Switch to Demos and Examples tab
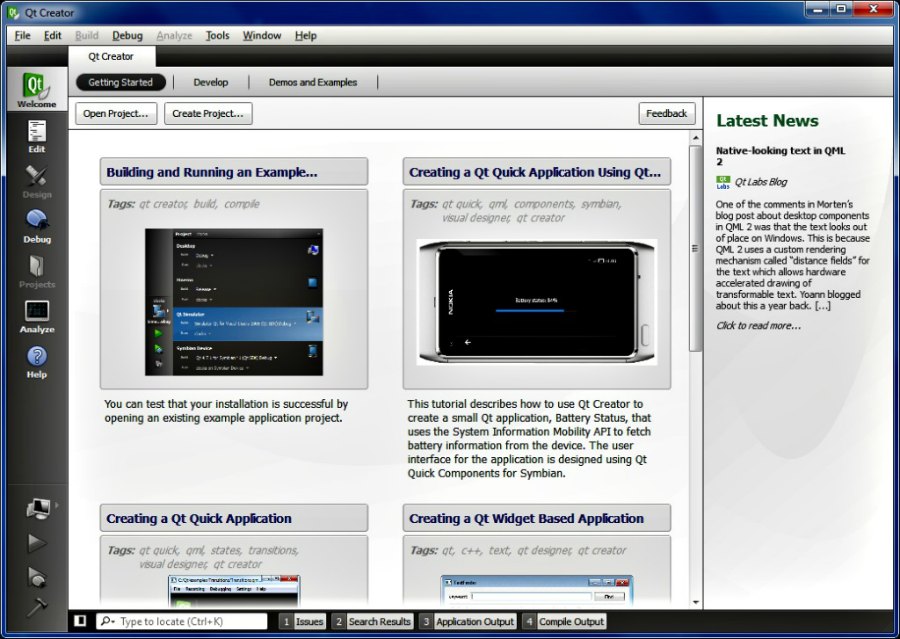 click(313, 82)
